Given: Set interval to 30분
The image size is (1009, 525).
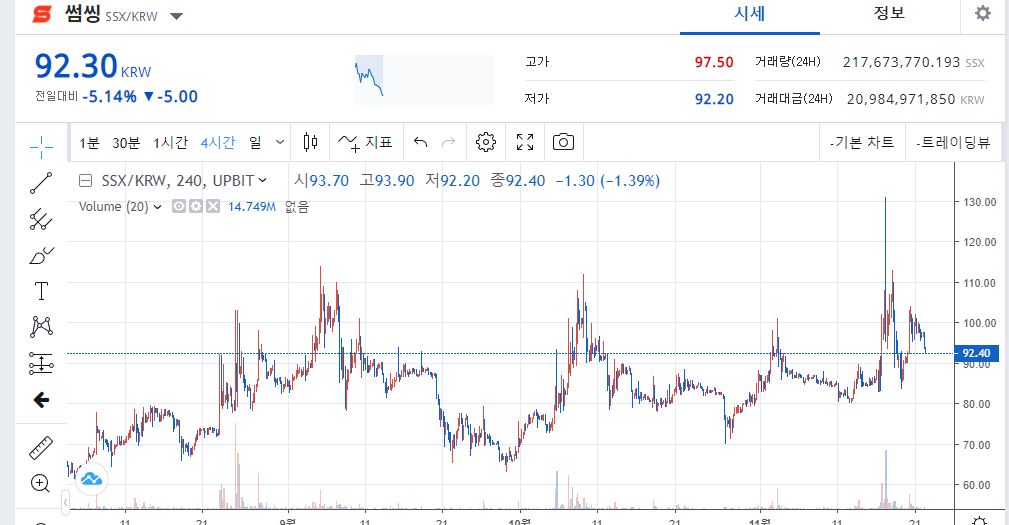Looking at the screenshot, I should click(125, 143).
